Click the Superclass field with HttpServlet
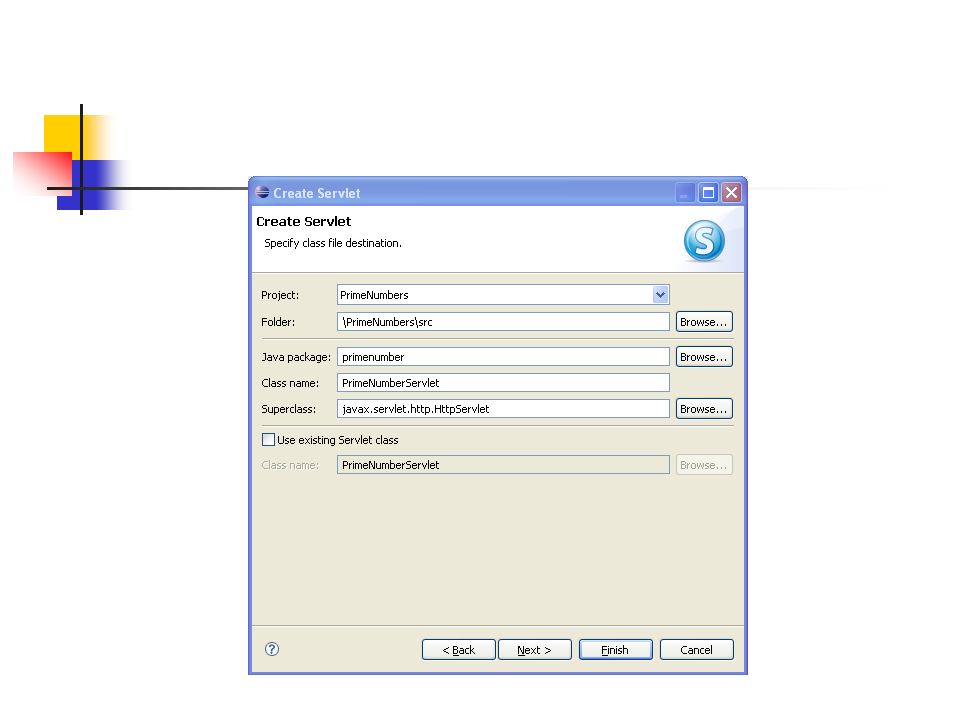The height and width of the screenshot is (720, 960). [x=503, y=409]
